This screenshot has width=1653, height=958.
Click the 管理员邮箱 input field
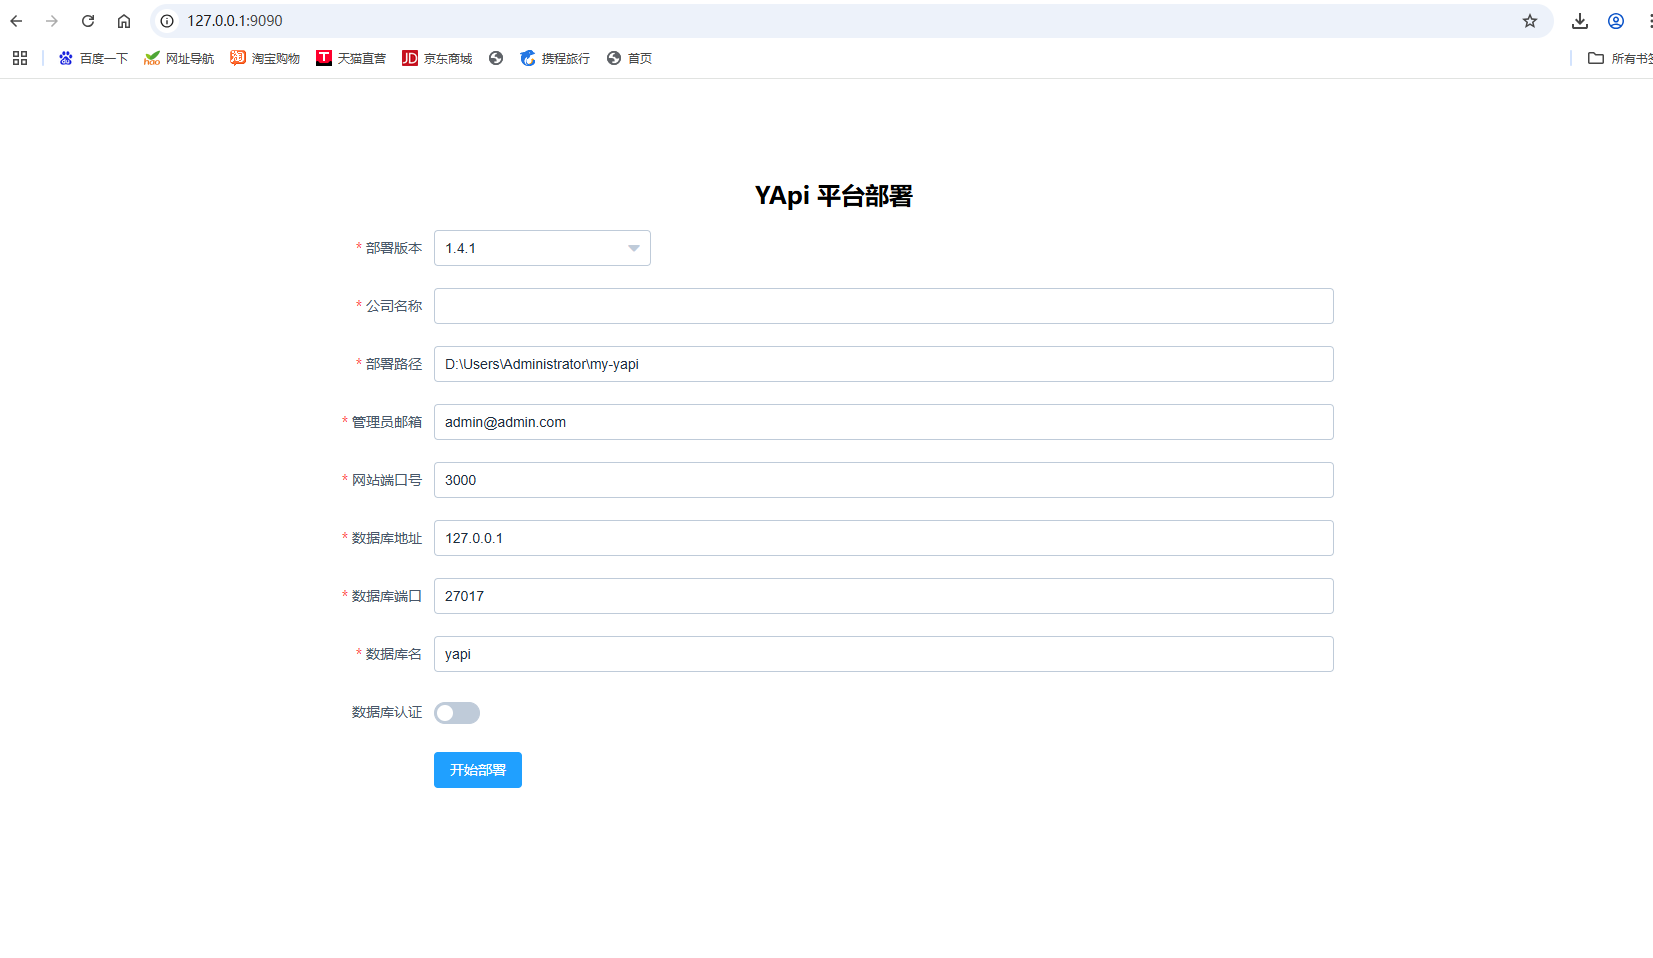(x=884, y=422)
